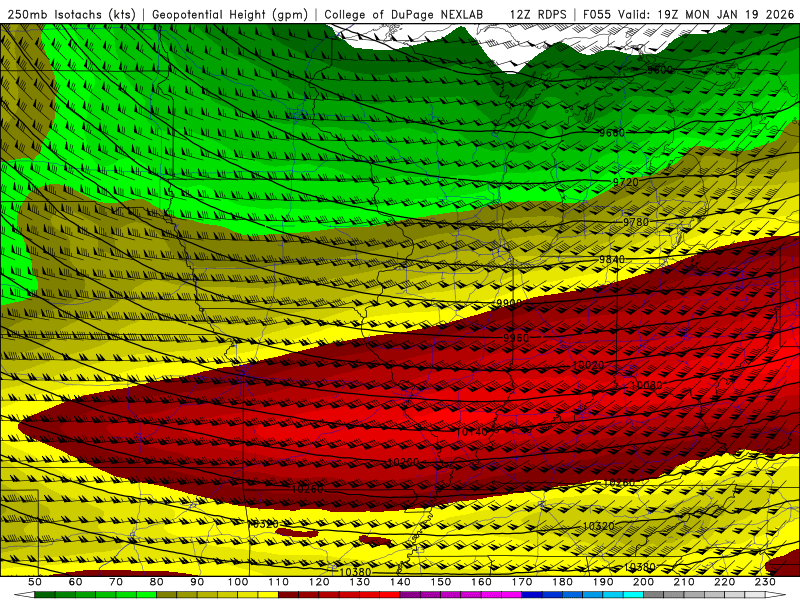Click the 80 value on the color scale
Viewport: 800px width, 600px height.
click(157, 582)
